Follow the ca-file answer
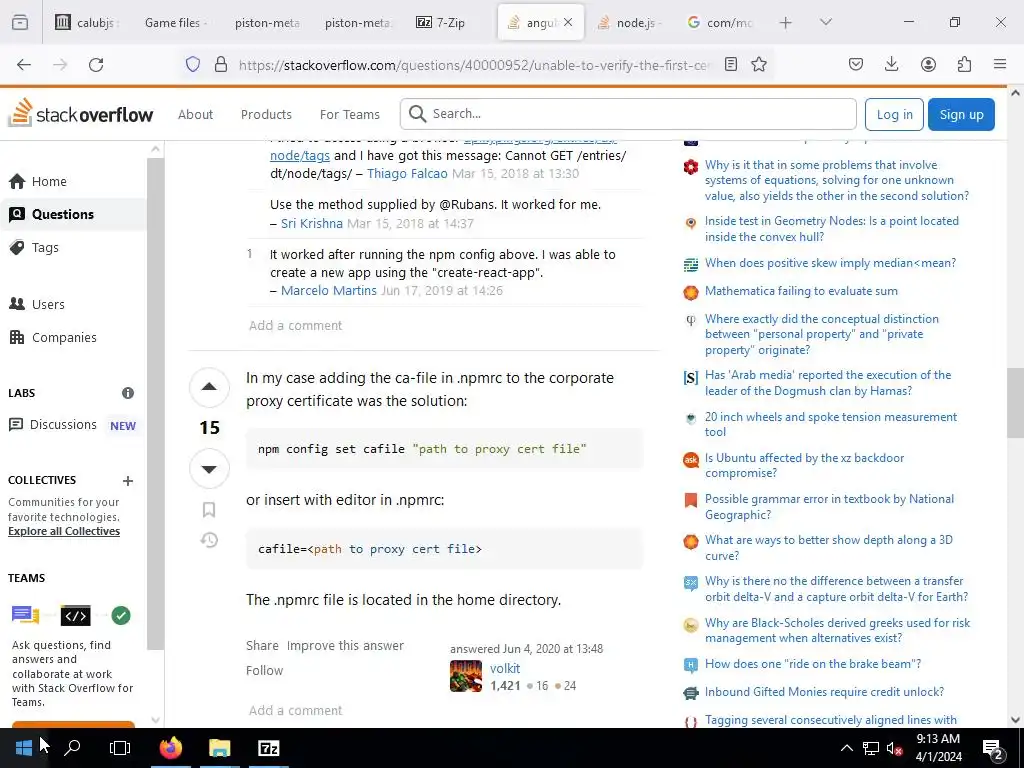Image resolution: width=1024 pixels, height=768 pixels. [264, 670]
